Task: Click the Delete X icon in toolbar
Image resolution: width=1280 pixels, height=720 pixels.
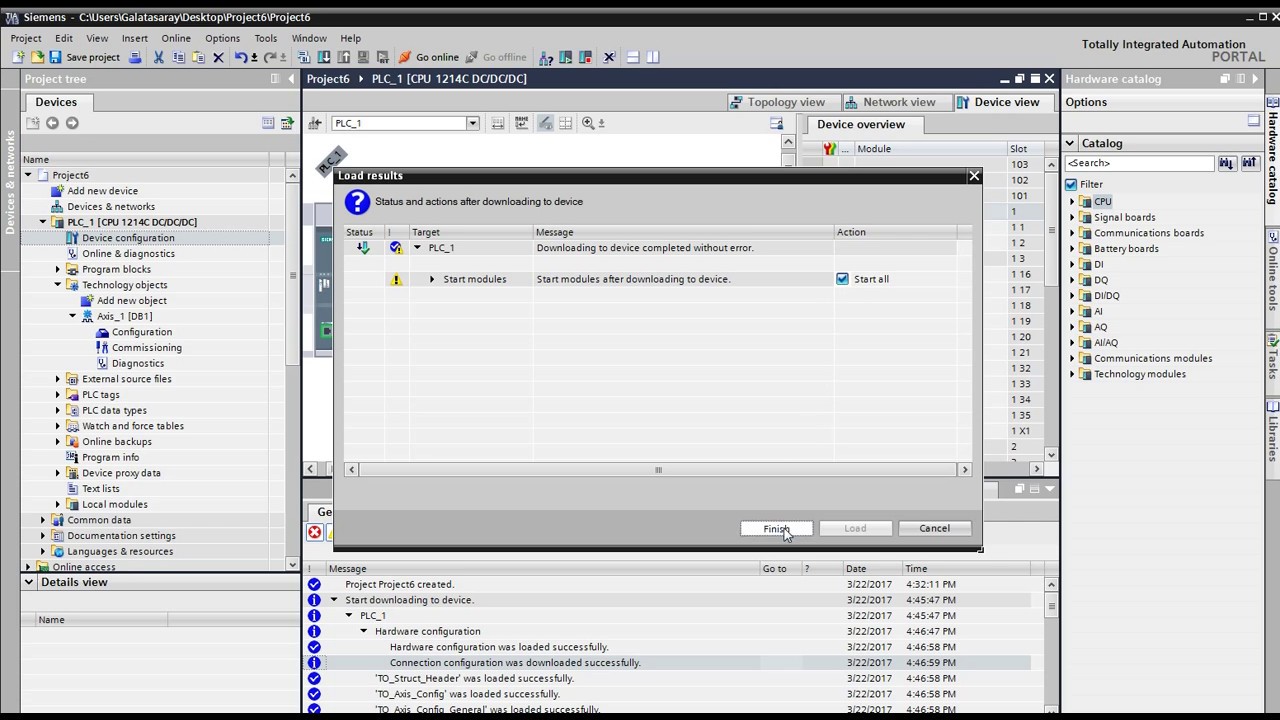Action: point(218,57)
